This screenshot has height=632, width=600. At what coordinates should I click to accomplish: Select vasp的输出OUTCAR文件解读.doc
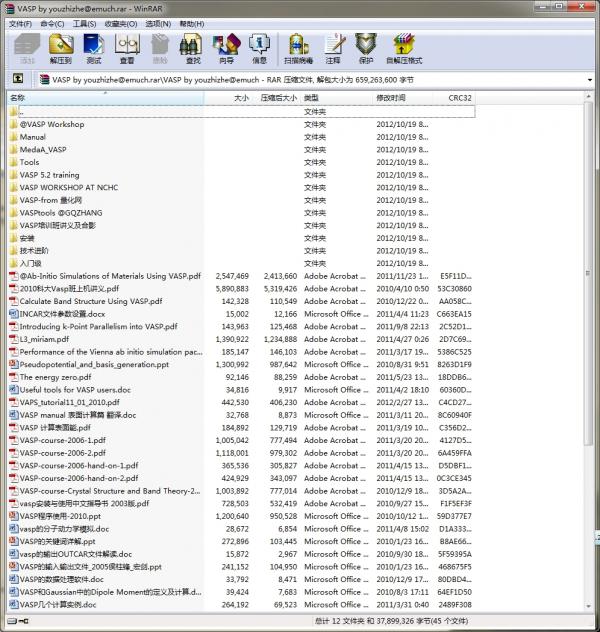point(241,554)
